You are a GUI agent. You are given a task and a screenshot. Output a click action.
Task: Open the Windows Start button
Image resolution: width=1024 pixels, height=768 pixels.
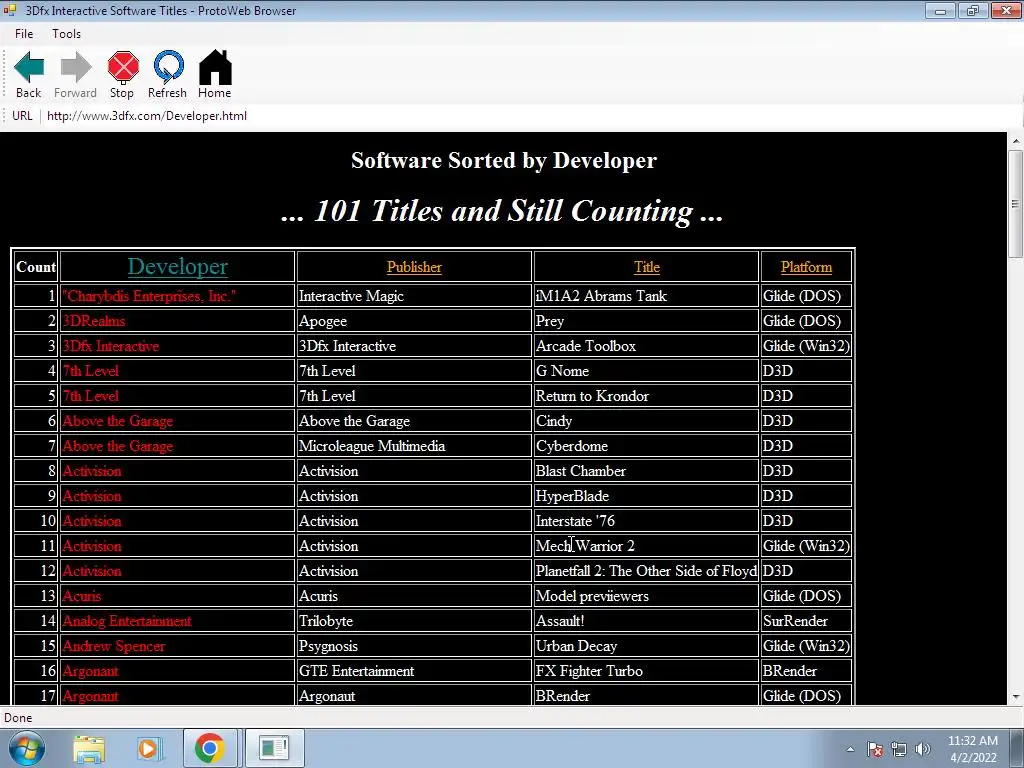pyautogui.click(x=26, y=748)
